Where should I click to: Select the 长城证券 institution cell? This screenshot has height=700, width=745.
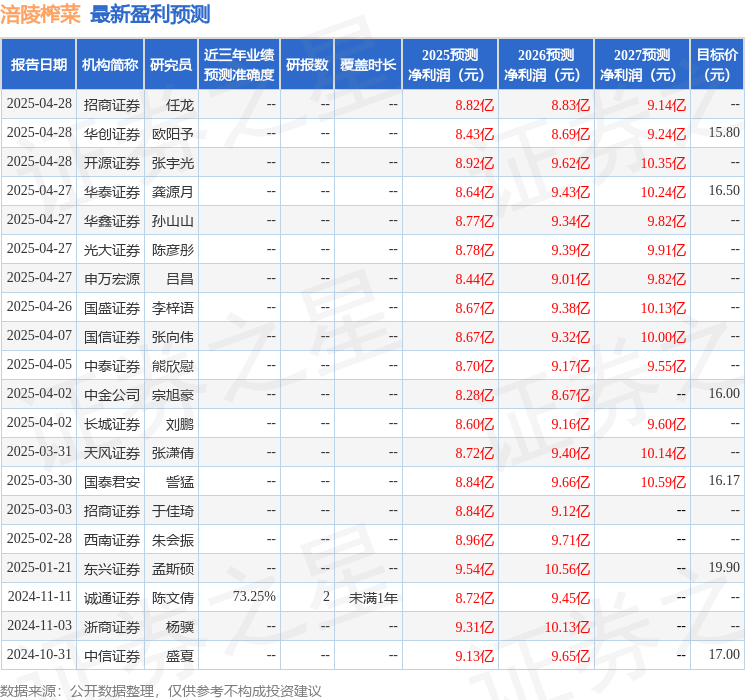click(x=112, y=424)
